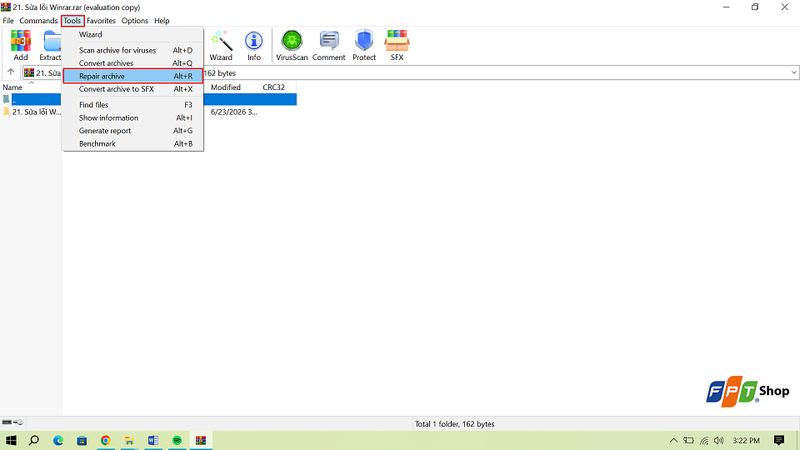Click the '6/23/2026 3...' modified date cell

[234, 112]
